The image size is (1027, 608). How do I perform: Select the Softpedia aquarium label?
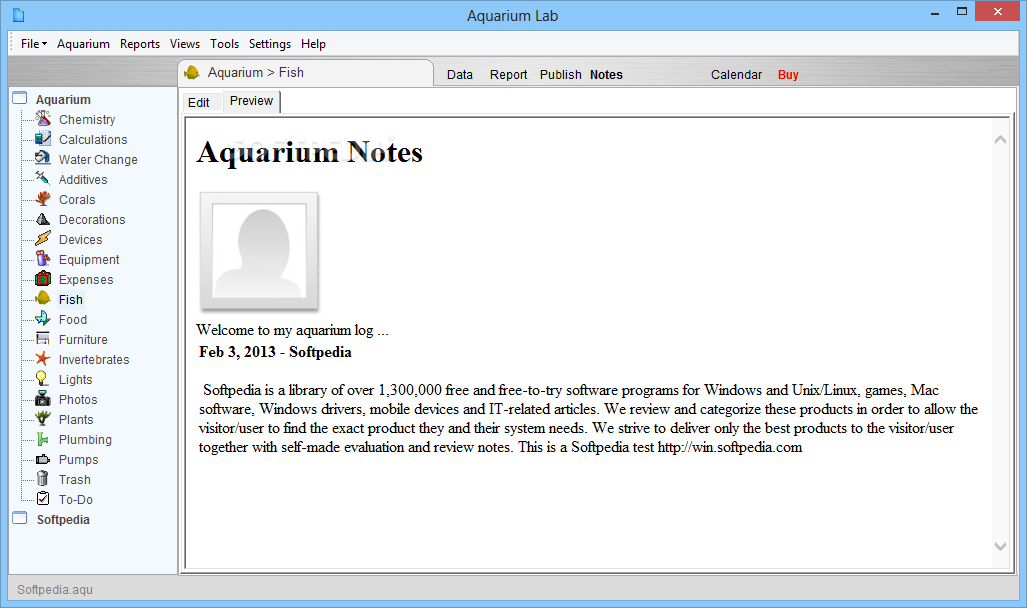point(63,520)
